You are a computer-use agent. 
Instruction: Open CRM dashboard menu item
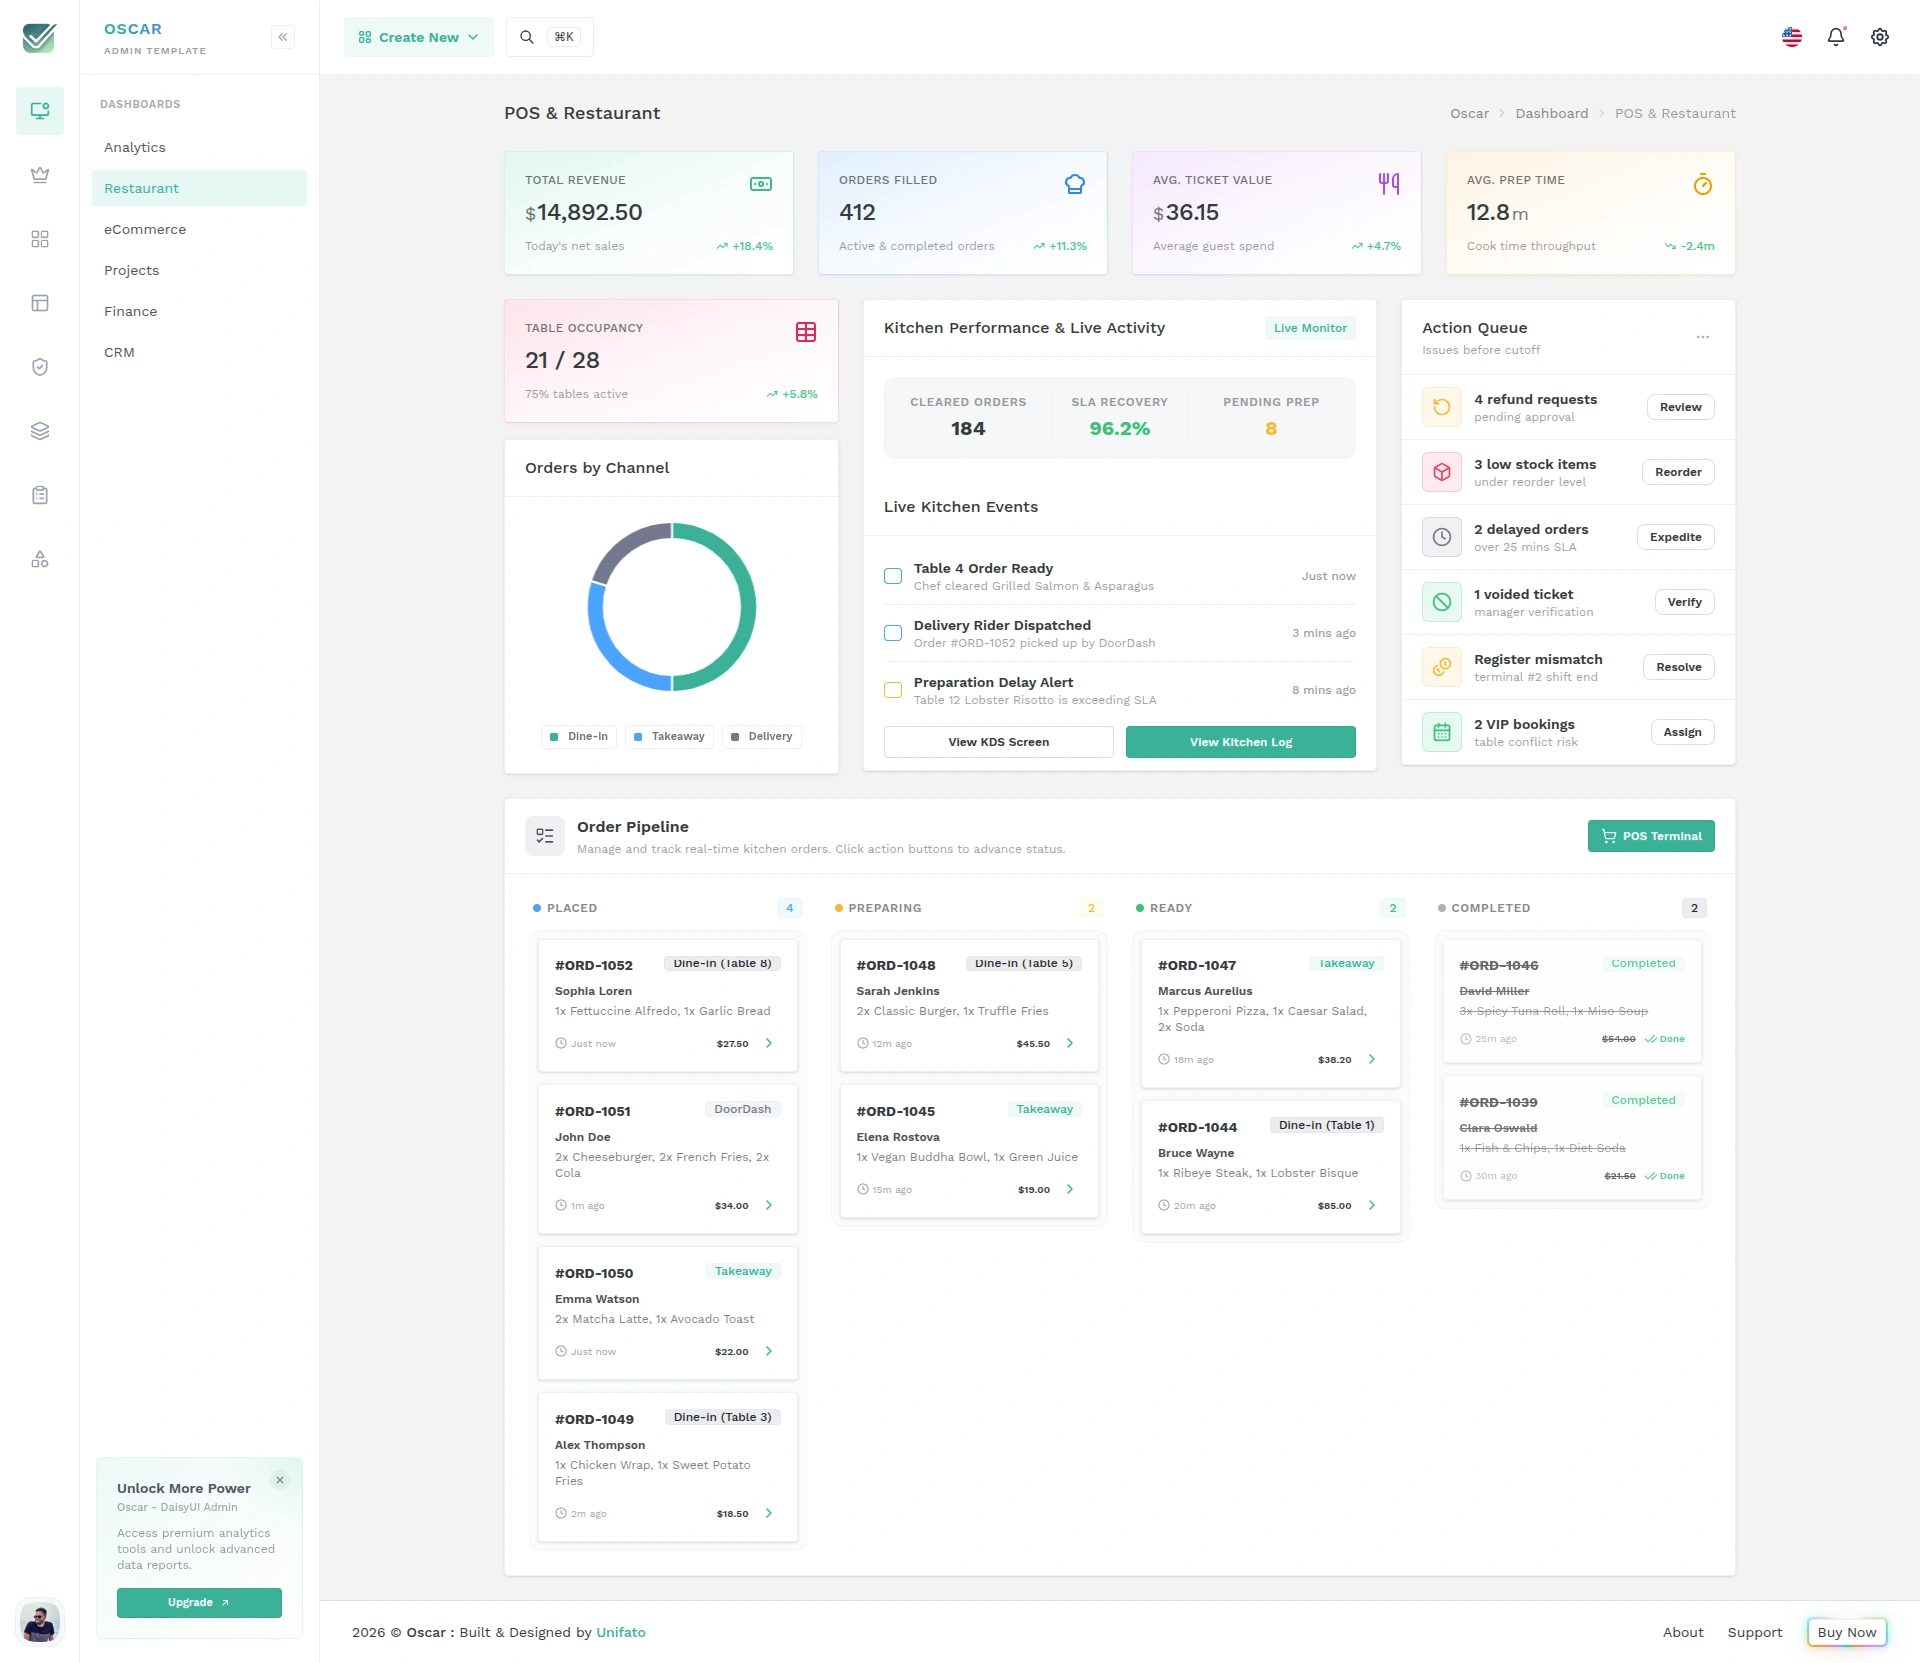click(199, 352)
